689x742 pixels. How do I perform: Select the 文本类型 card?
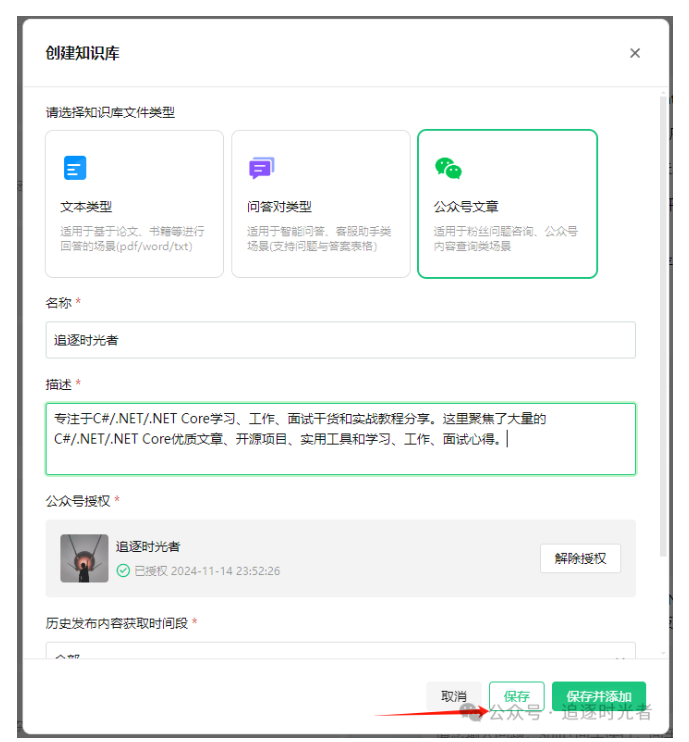click(x=134, y=204)
